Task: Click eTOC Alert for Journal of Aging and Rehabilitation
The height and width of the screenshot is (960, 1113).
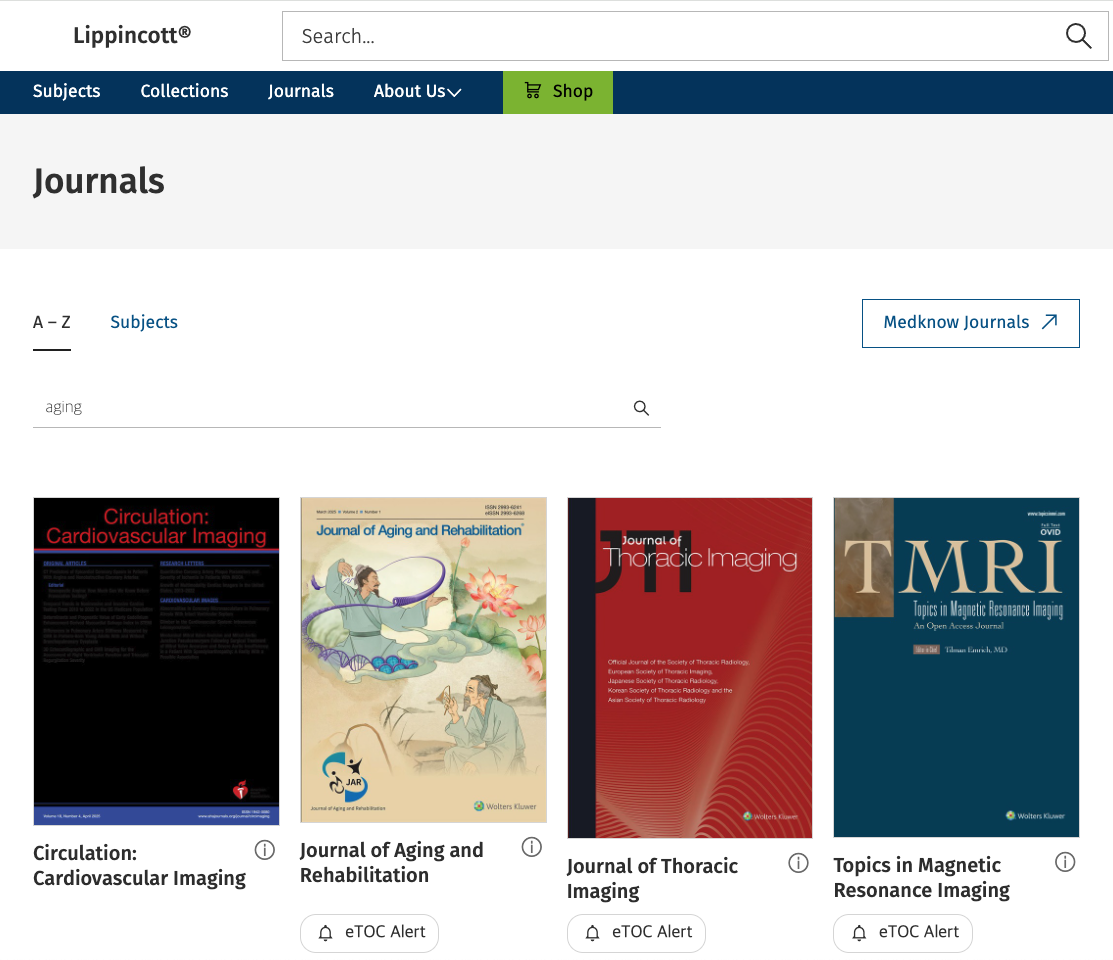Action: pyautogui.click(x=369, y=932)
